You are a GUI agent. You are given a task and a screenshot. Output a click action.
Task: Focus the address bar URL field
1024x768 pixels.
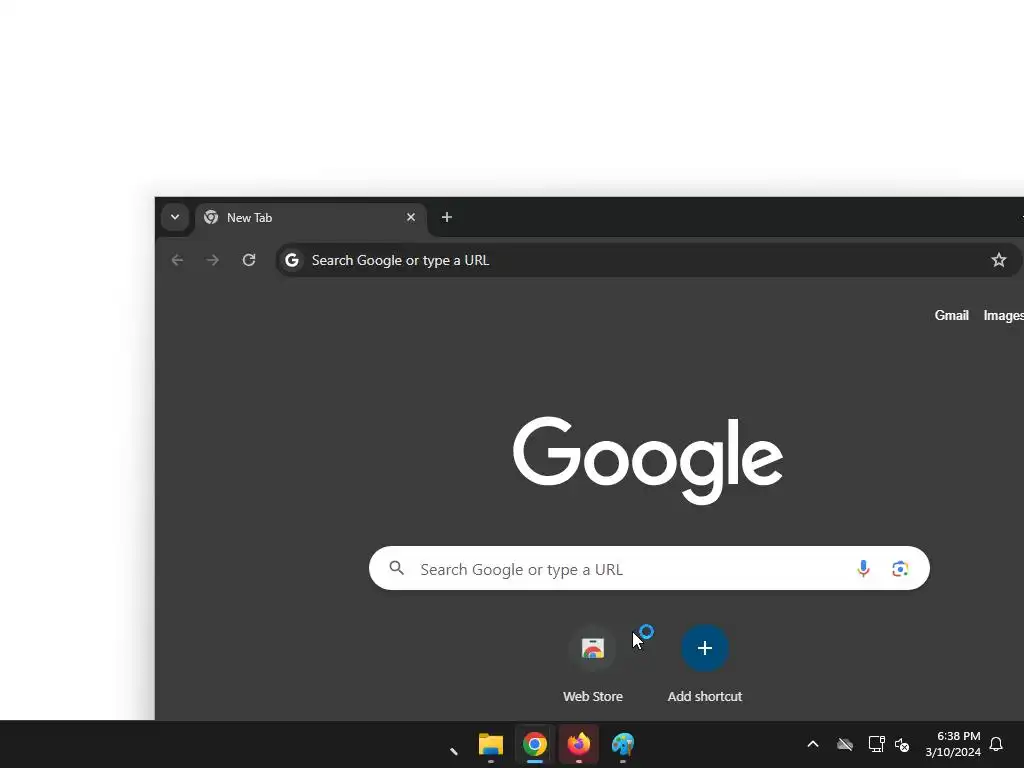(x=647, y=260)
